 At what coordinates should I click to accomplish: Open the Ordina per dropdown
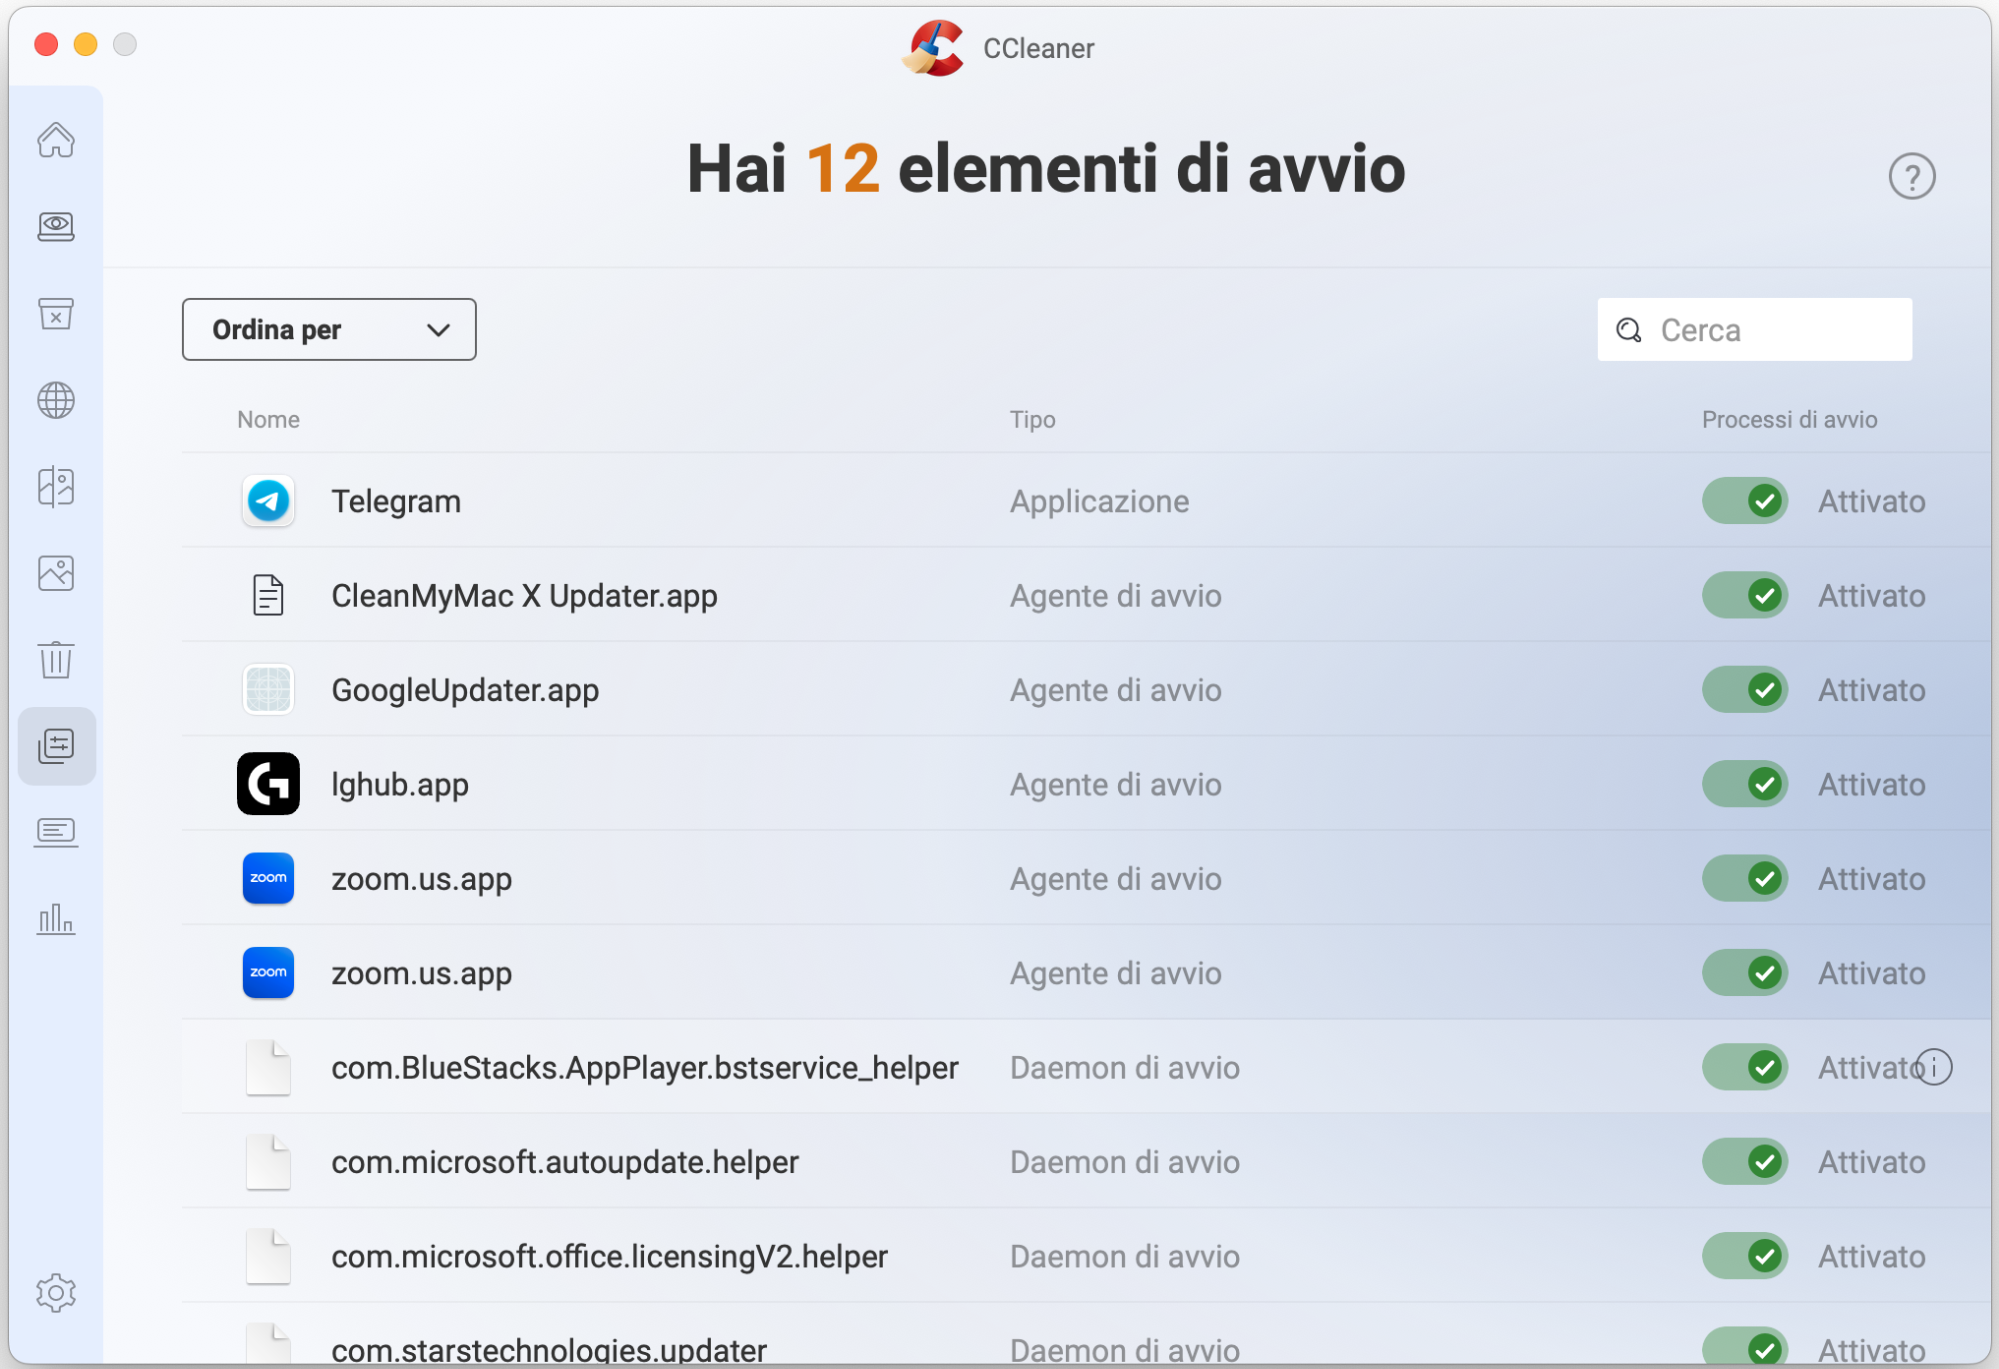pos(329,330)
